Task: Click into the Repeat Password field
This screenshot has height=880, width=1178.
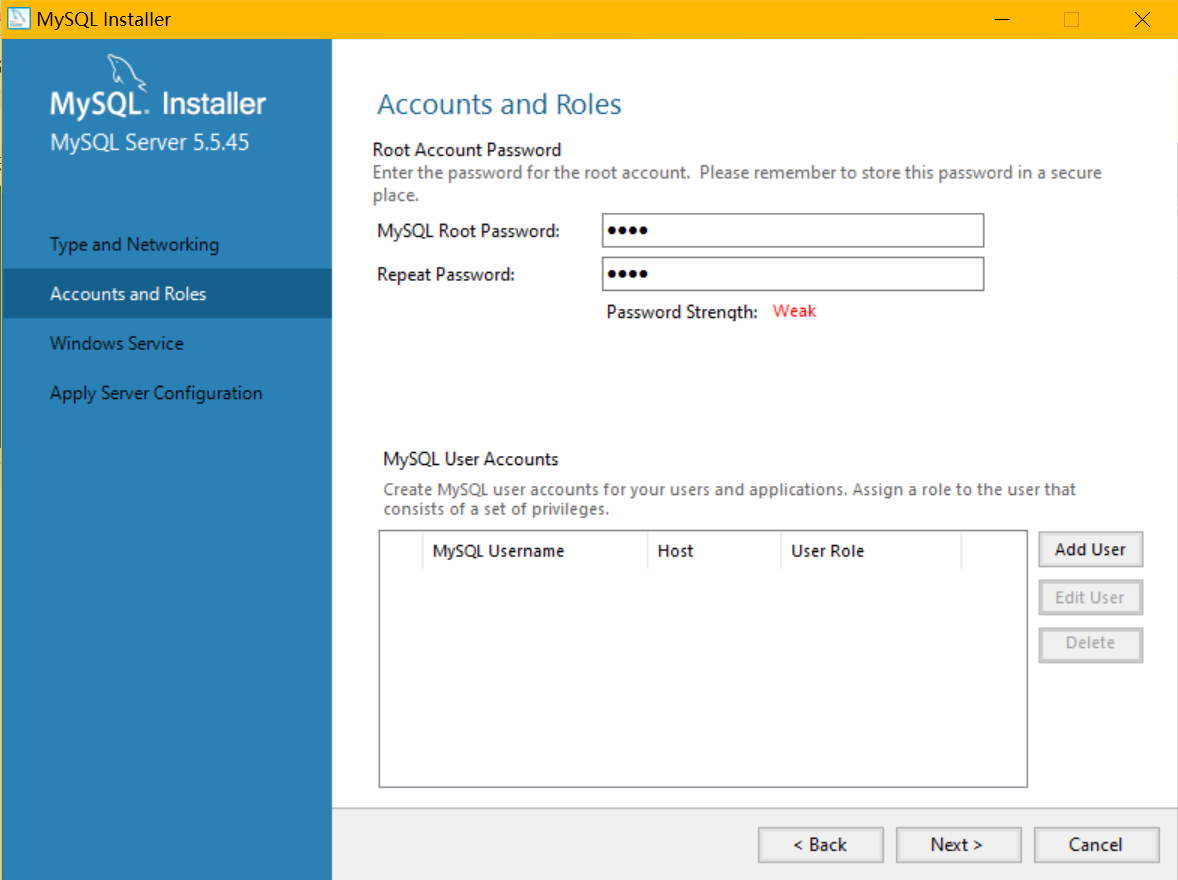Action: 793,275
